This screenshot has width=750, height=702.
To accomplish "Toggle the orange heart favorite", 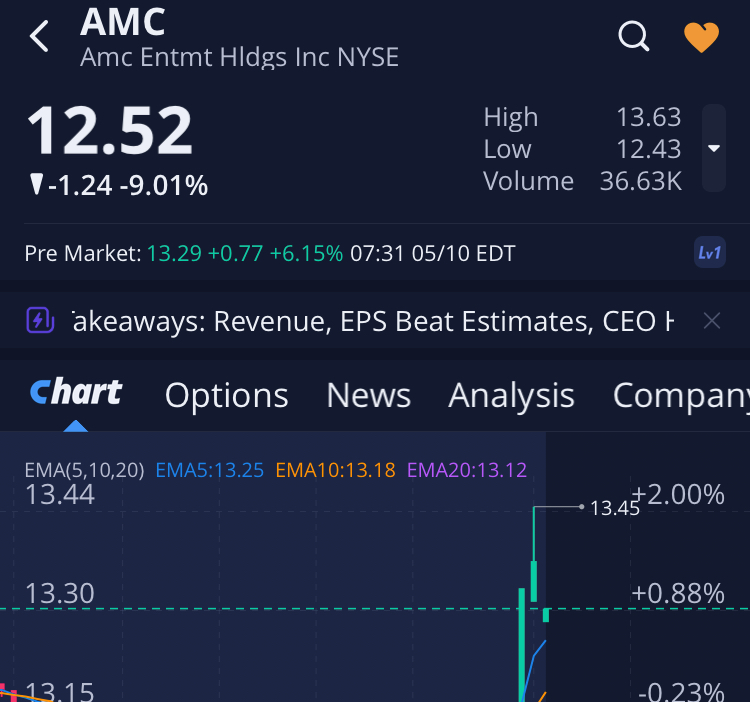I will click(701, 37).
